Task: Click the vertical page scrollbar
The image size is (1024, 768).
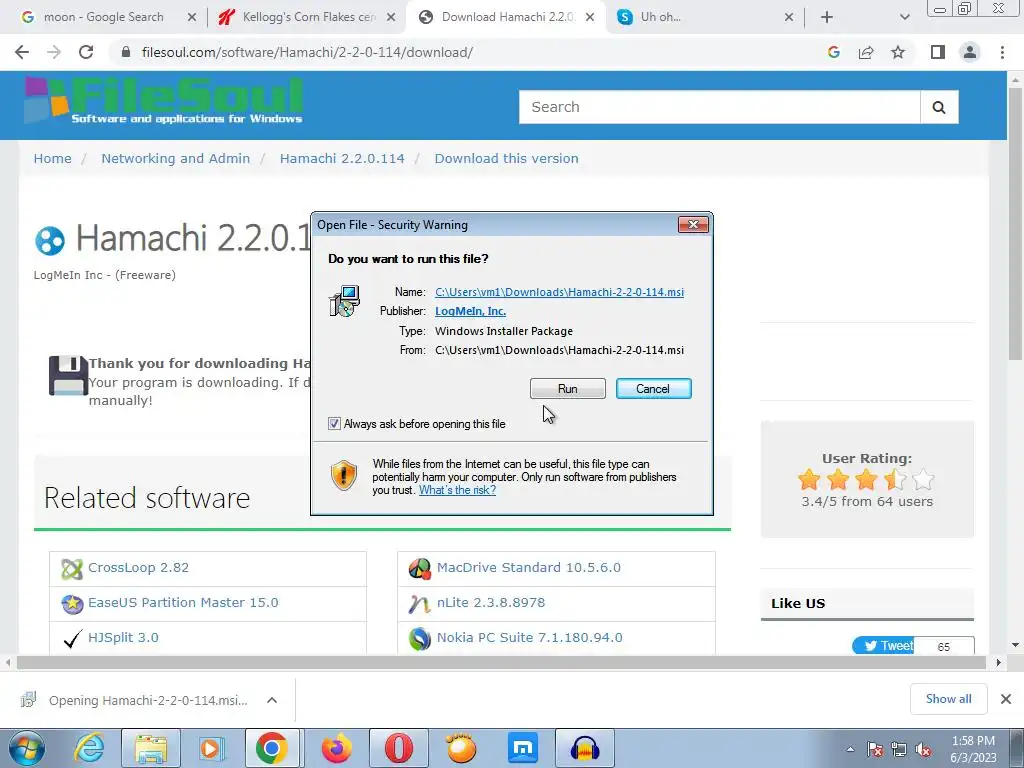Action: coord(1015,223)
